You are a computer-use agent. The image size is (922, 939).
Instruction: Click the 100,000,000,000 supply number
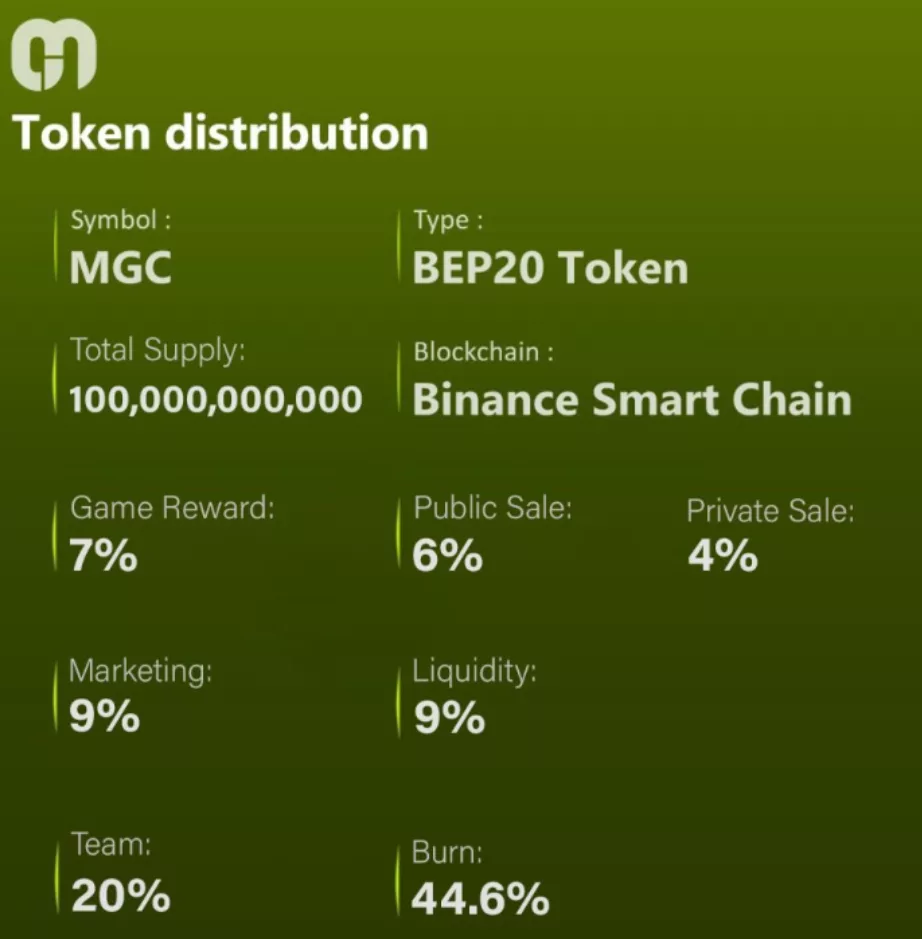tap(216, 400)
